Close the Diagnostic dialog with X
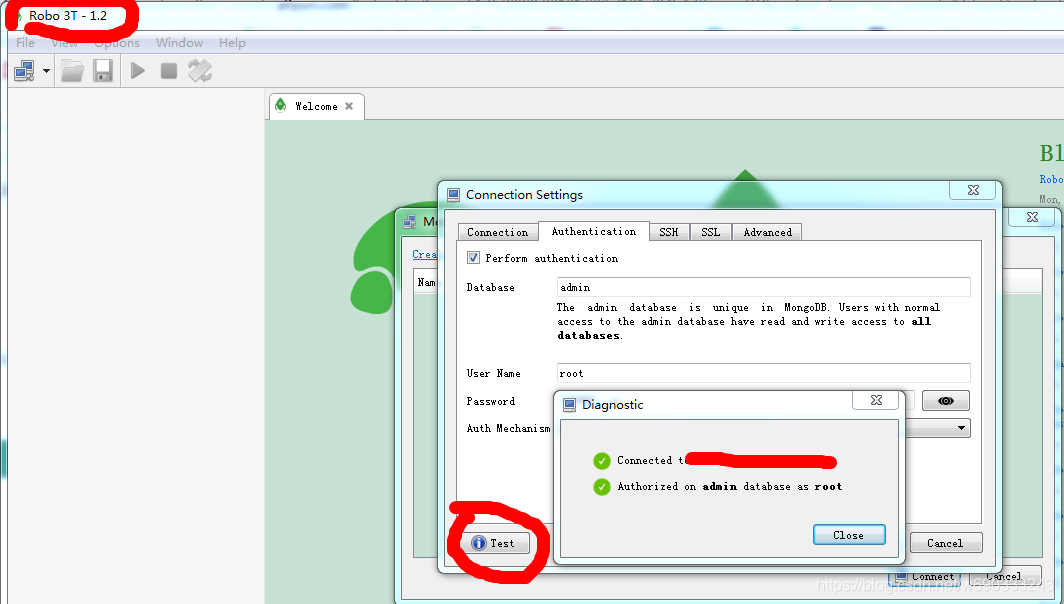 point(876,400)
